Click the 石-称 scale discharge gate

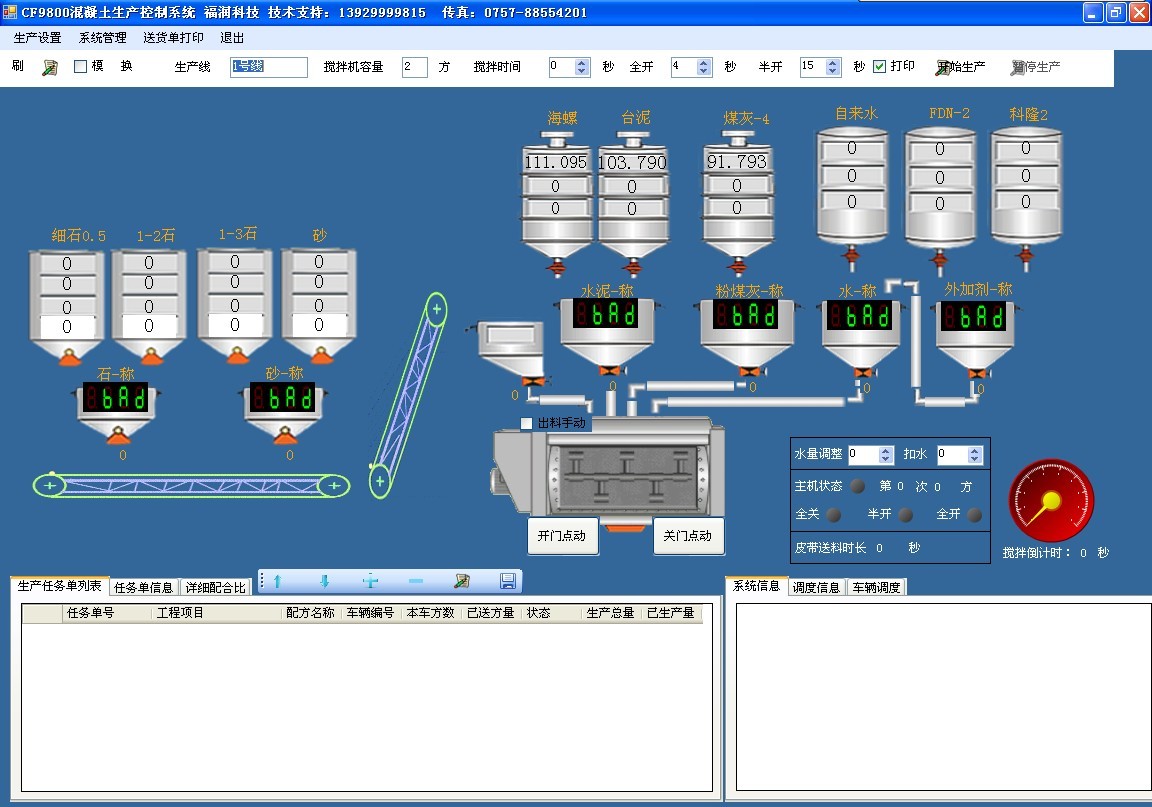pos(118,435)
